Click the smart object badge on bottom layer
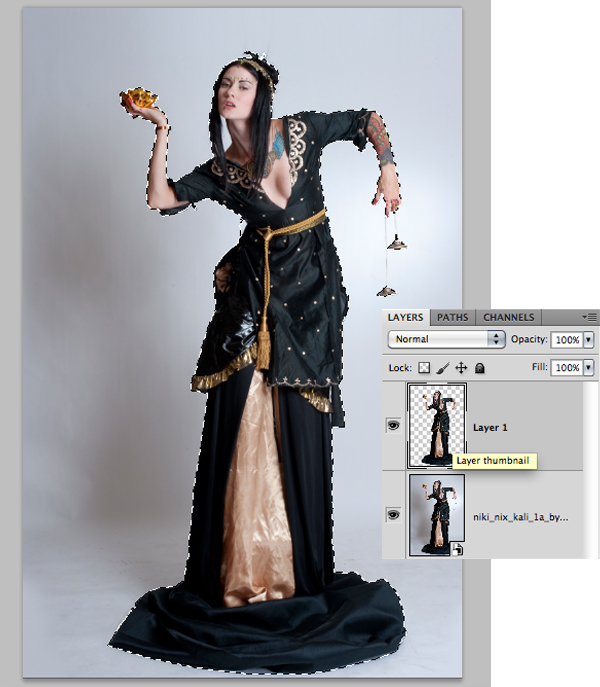The height and width of the screenshot is (687, 600). coord(457,549)
